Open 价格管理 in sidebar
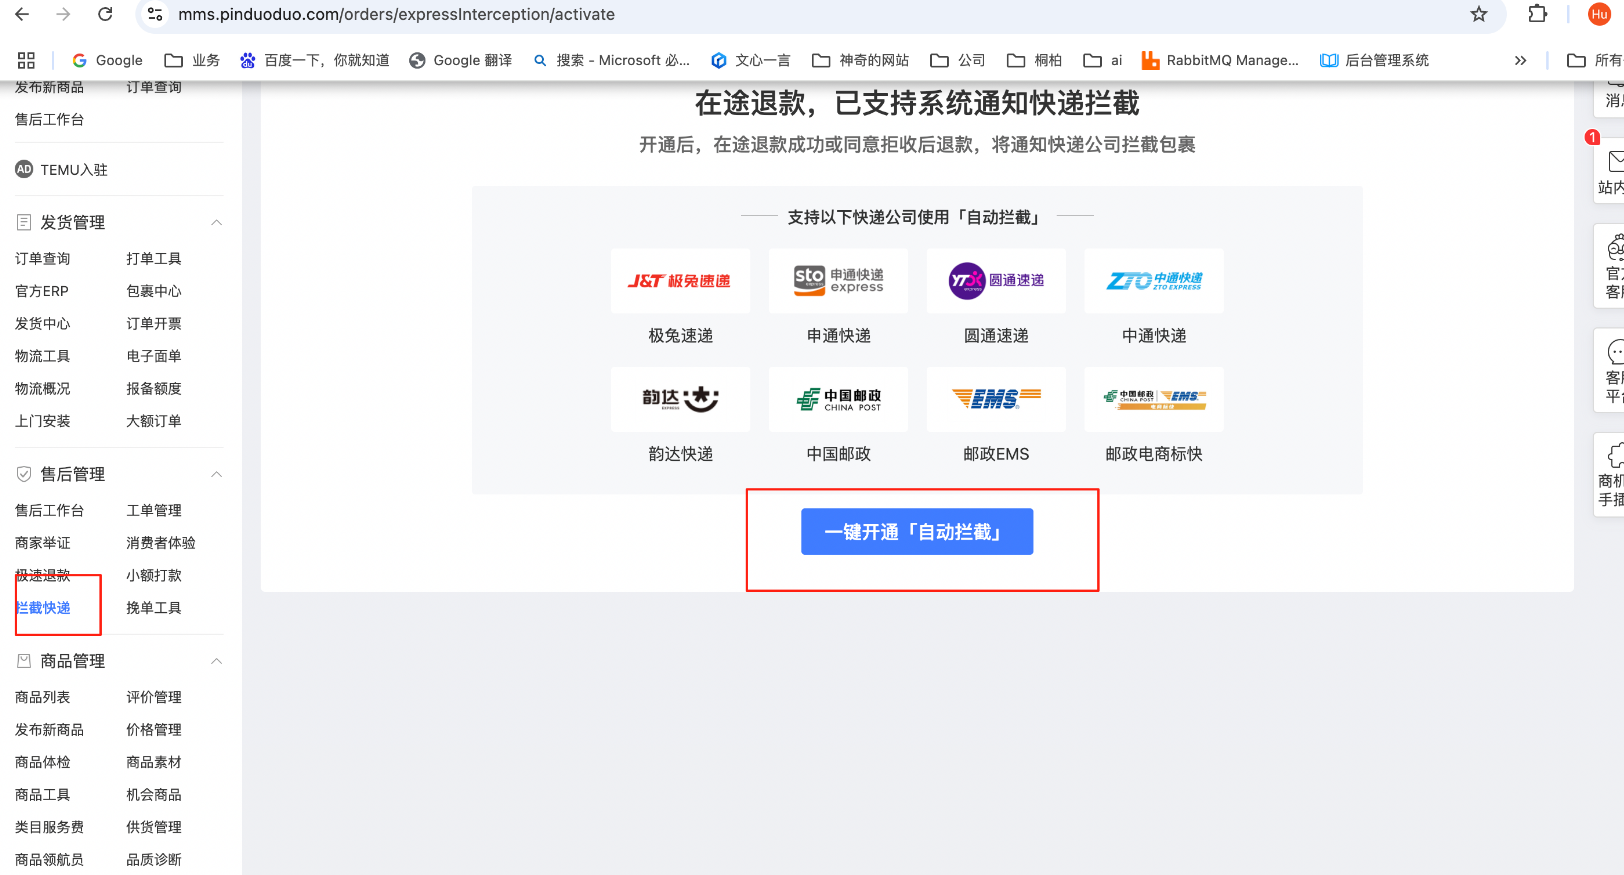Screen dimensions: 1624x875 154,730
